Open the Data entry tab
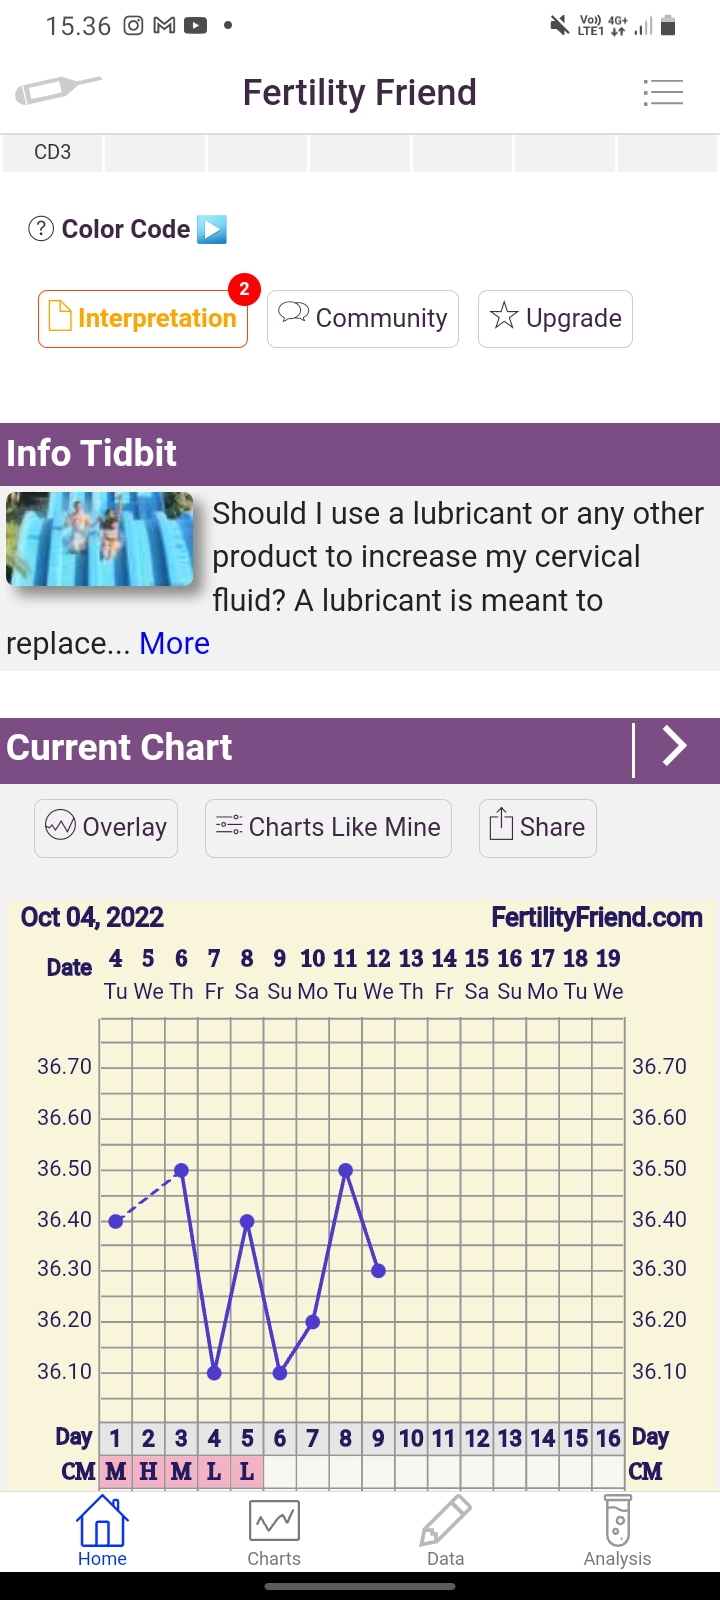This screenshot has width=720, height=1600. pos(445,1532)
